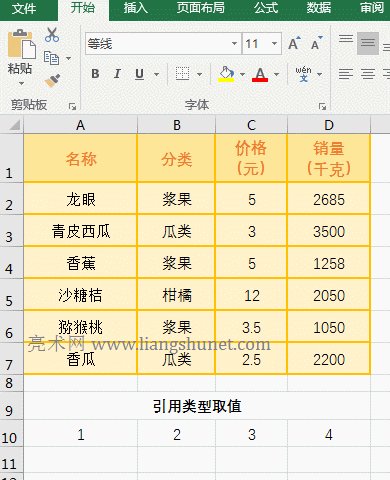Expand fill color palette arrow
Image resolution: width=390 pixels, height=480 pixels.
coord(242,74)
